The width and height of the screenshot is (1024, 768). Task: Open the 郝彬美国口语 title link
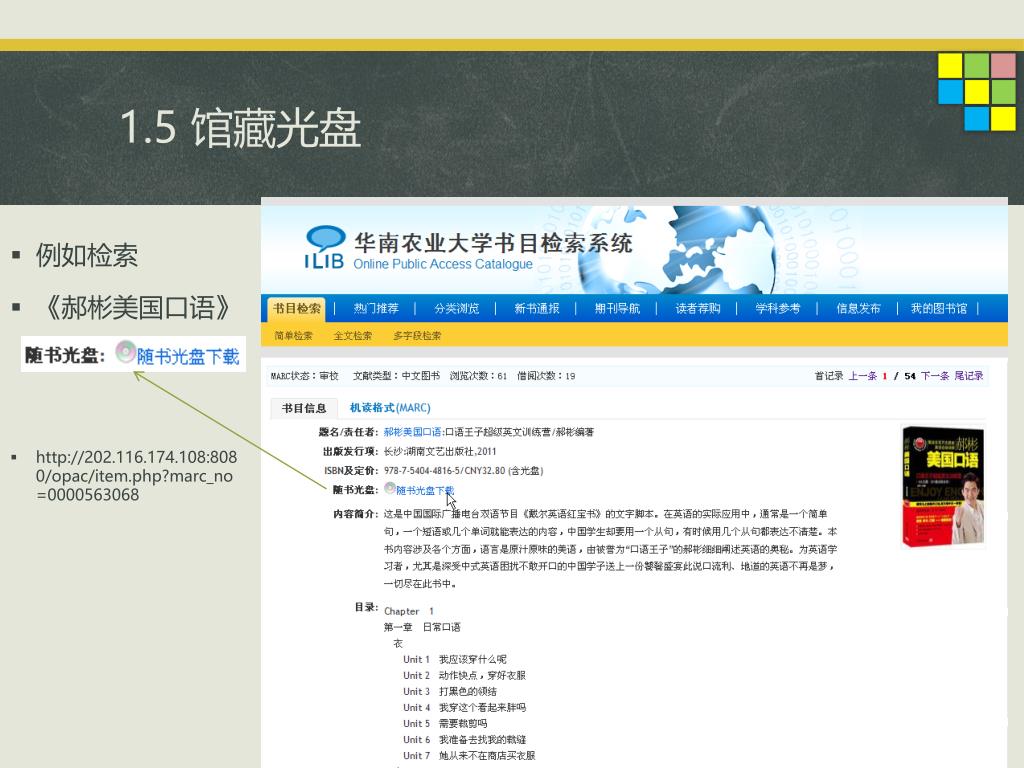412,432
